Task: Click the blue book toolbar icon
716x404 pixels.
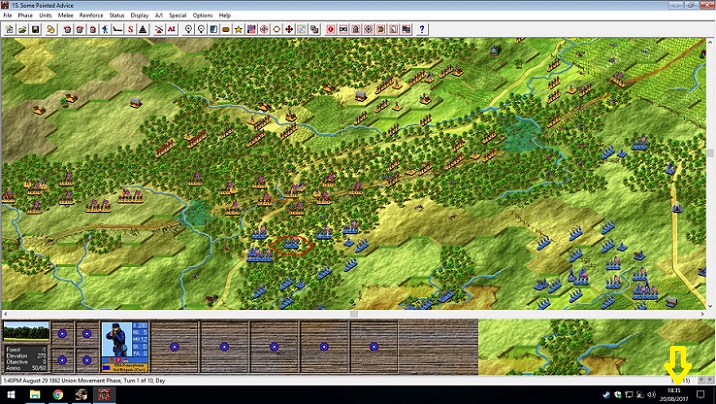Action: 213,30
